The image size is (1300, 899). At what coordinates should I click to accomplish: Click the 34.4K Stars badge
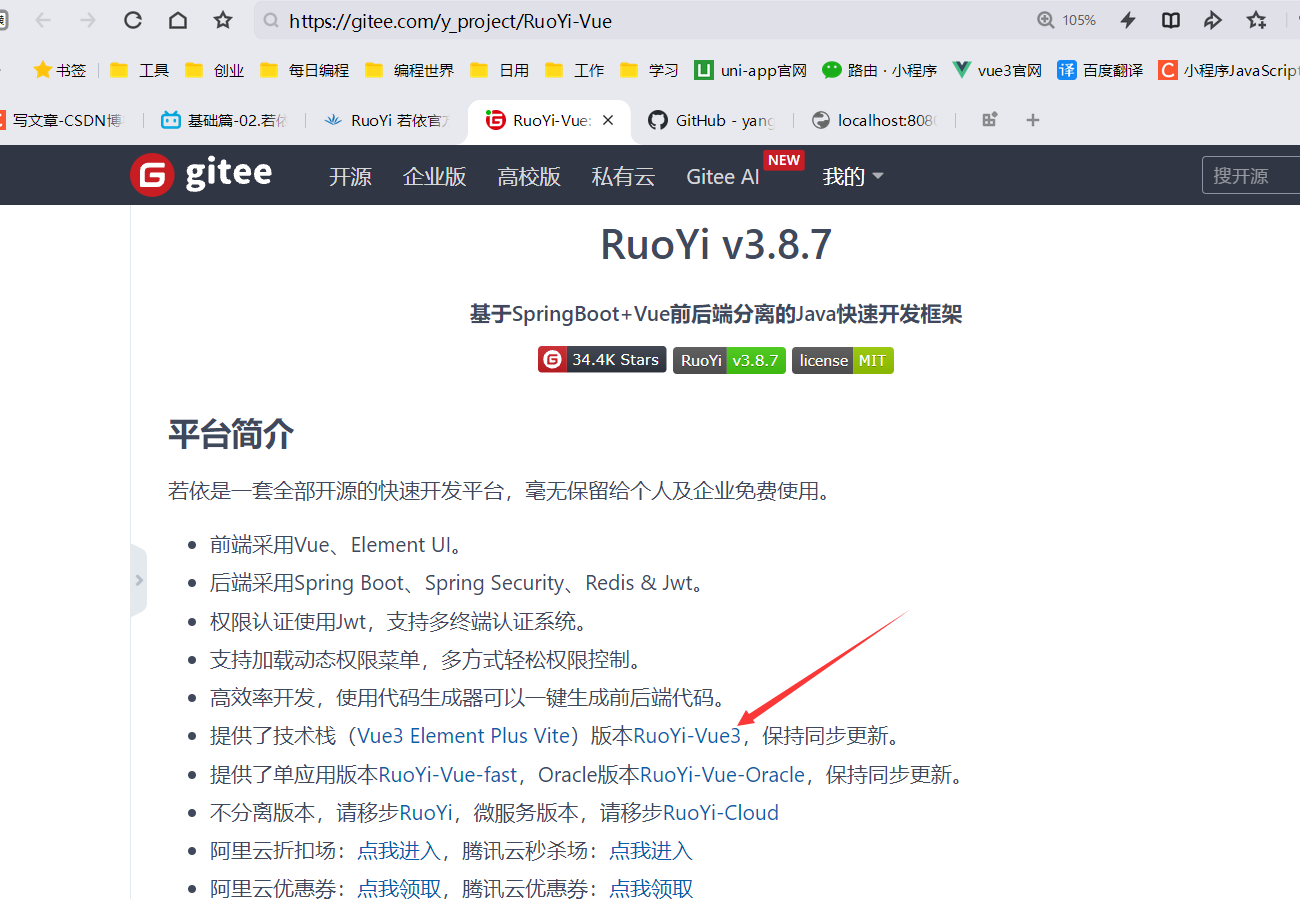pyautogui.click(x=601, y=360)
